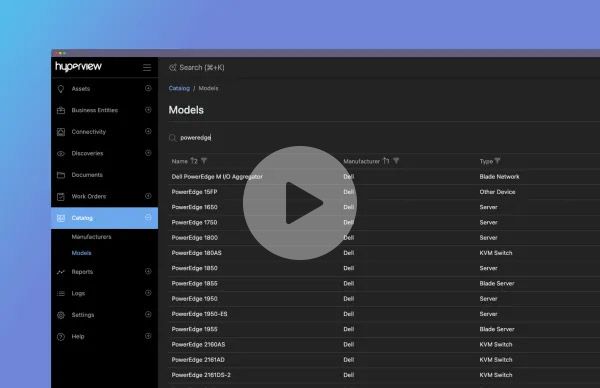Image resolution: width=600 pixels, height=388 pixels.
Task: Click the Models breadcrumb text
Action: (x=208, y=88)
